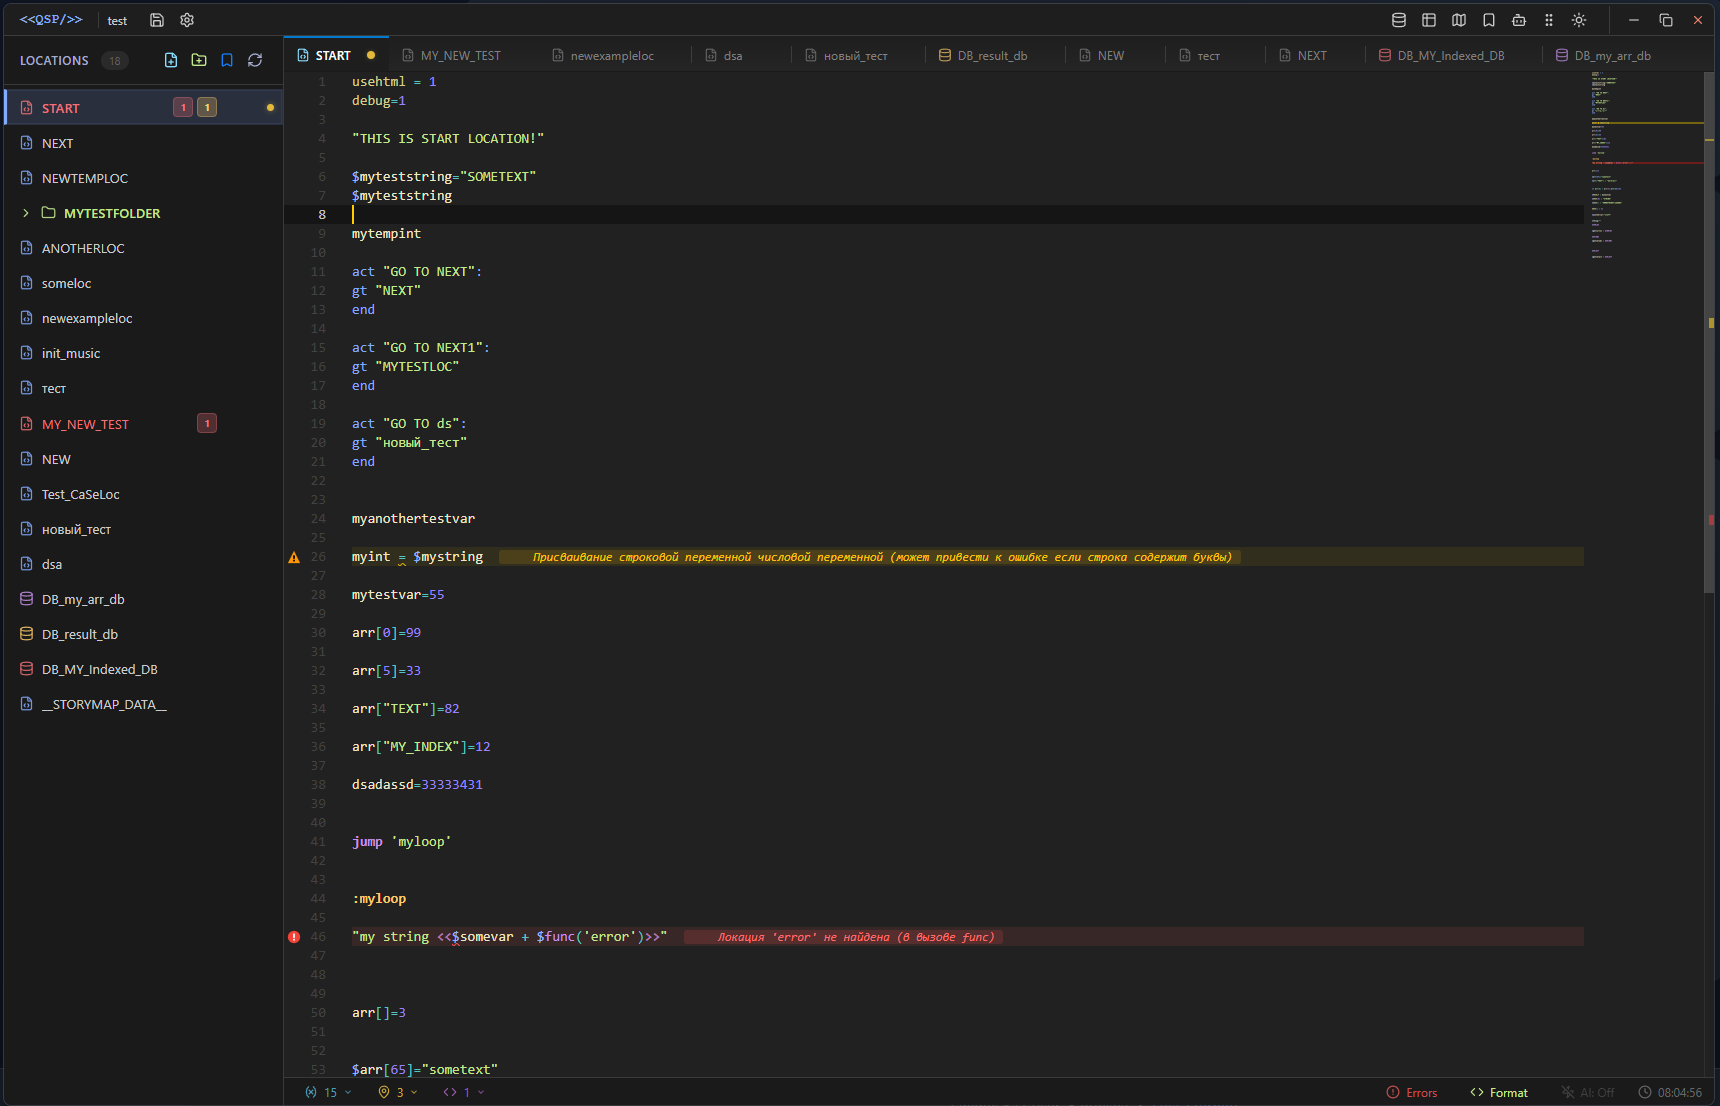Open variables count dropdown showing 15
This screenshot has height=1106, width=1720.
(x=329, y=1092)
